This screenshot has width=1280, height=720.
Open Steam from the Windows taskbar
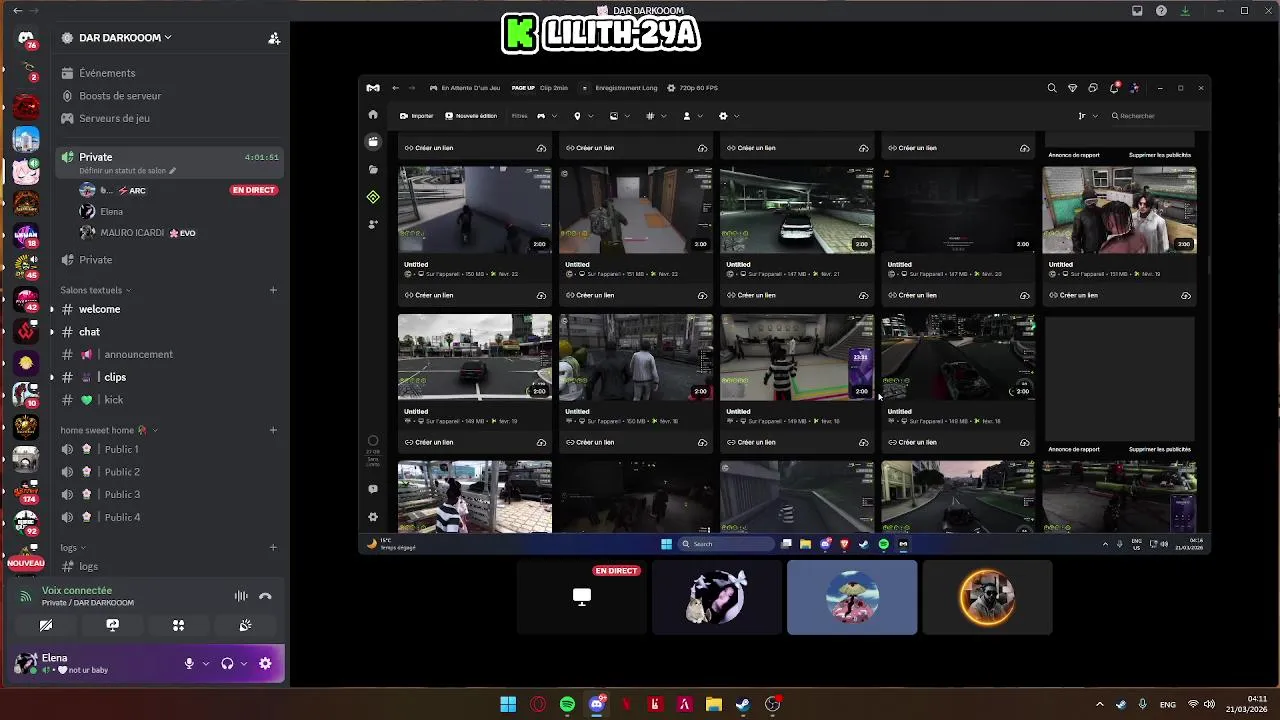pos(743,704)
